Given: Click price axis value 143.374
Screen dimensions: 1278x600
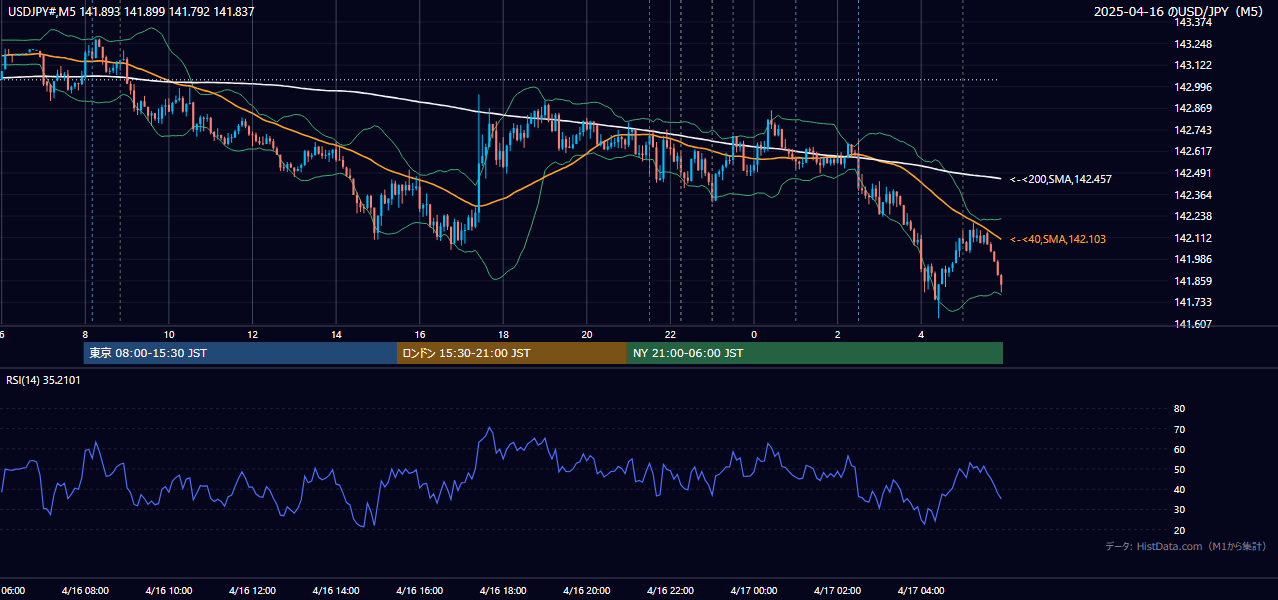Looking at the screenshot, I should tap(1193, 22).
